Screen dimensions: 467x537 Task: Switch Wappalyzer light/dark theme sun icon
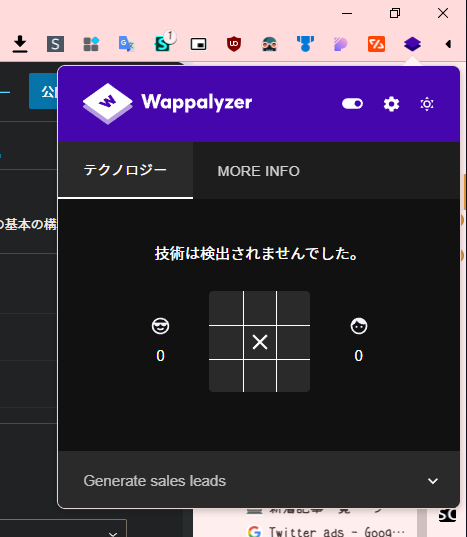(427, 104)
